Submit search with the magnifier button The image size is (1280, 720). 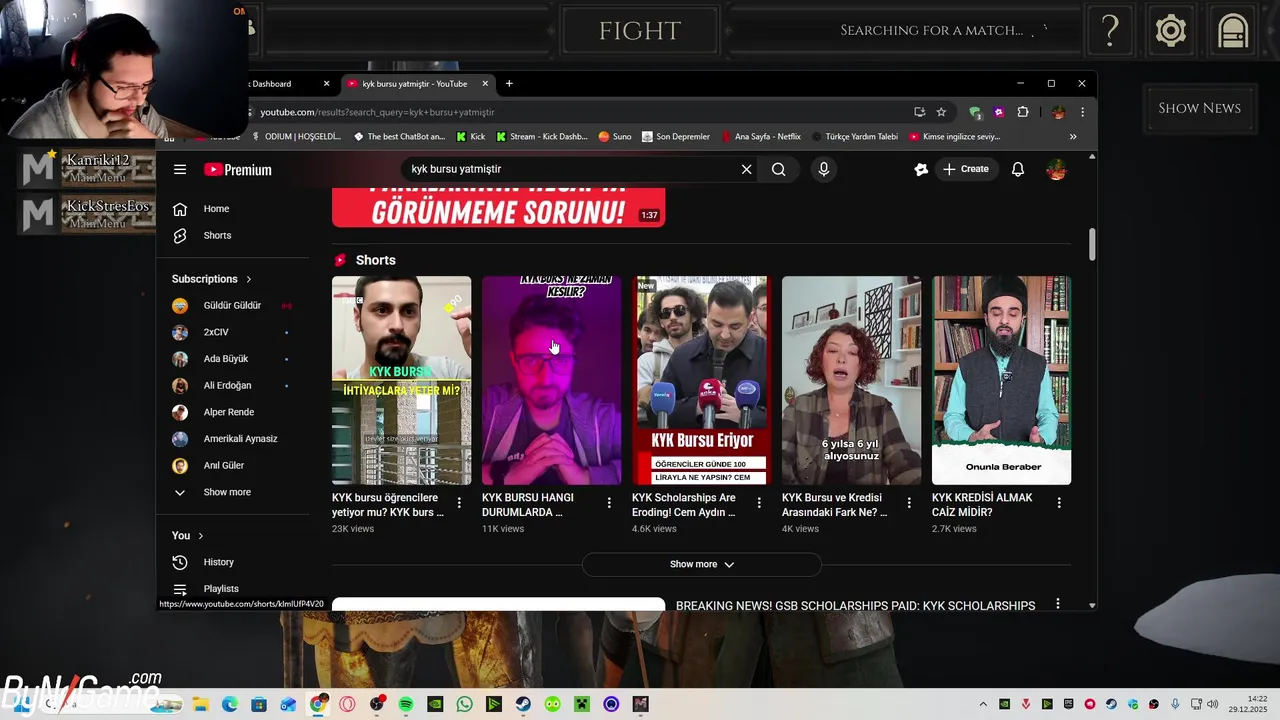778,170
